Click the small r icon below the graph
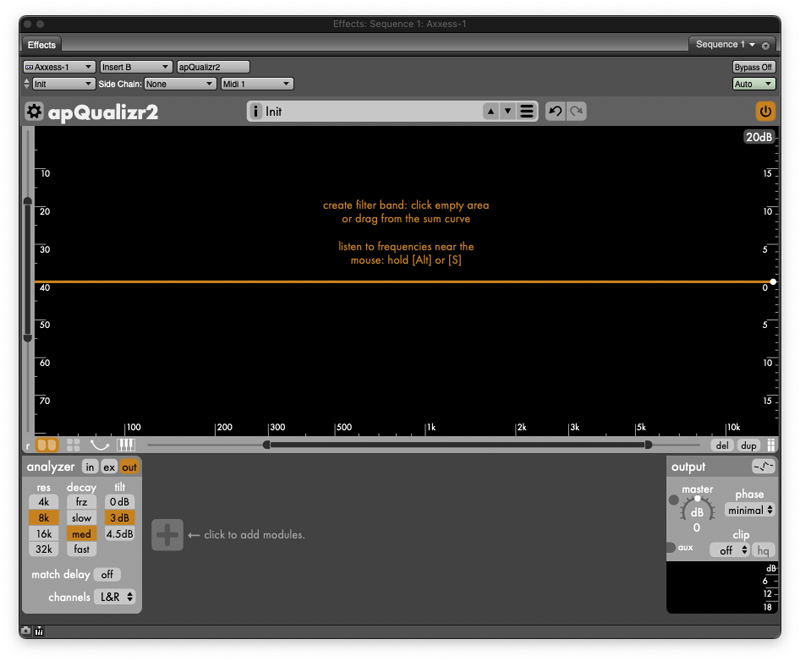 pos(28,446)
